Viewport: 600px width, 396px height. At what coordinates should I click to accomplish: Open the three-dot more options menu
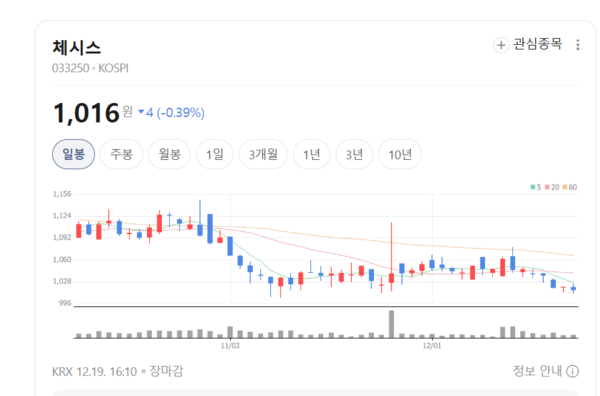(x=578, y=45)
